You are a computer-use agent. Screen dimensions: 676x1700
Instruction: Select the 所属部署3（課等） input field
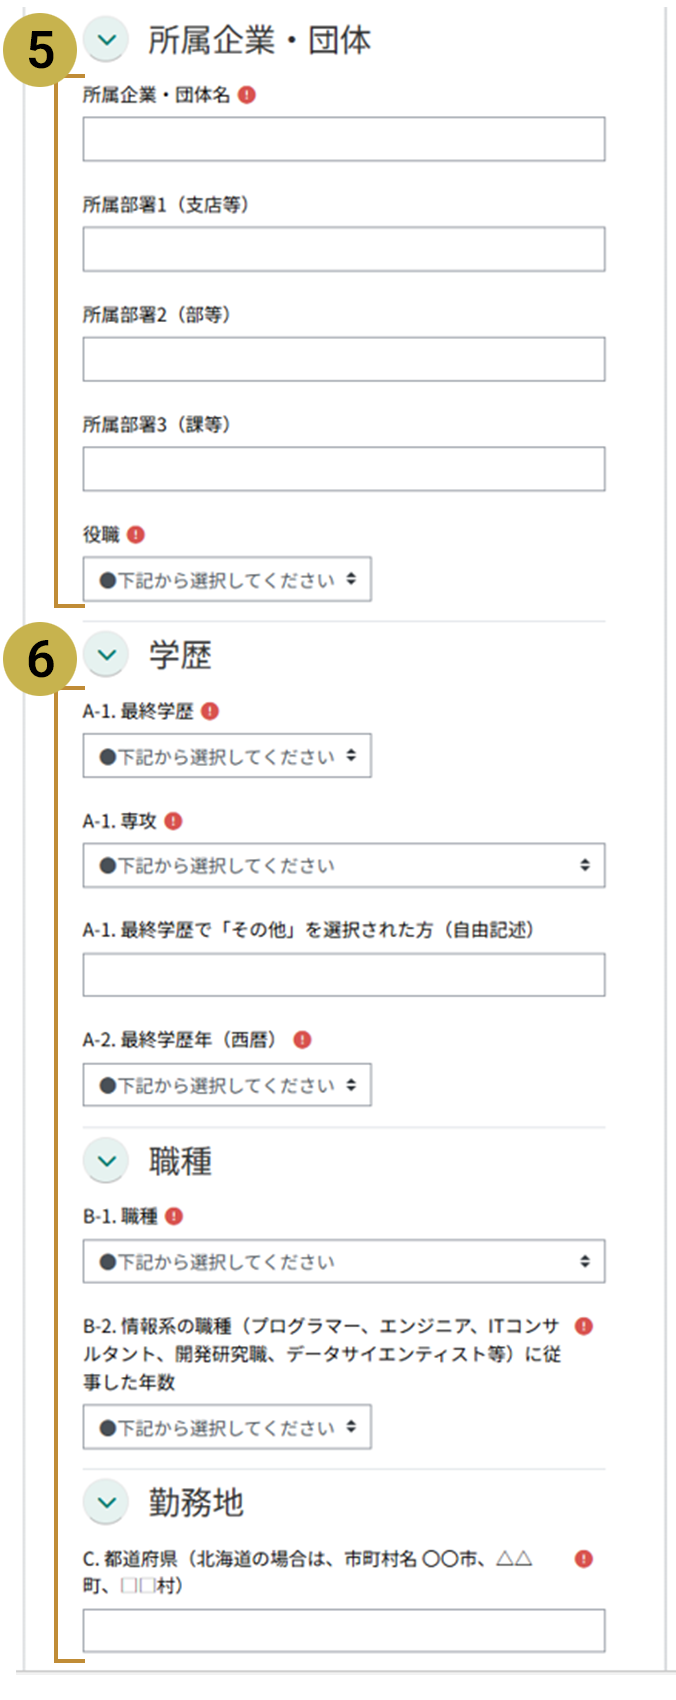click(x=343, y=469)
